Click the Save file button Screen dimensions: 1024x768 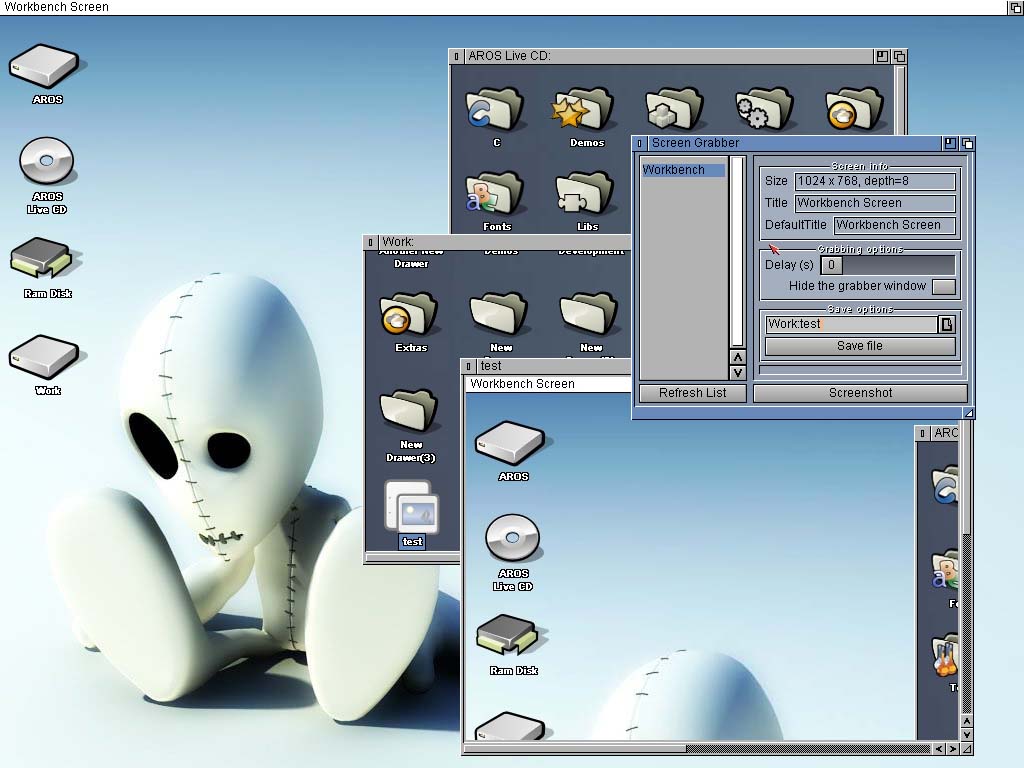click(x=860, y=346)
